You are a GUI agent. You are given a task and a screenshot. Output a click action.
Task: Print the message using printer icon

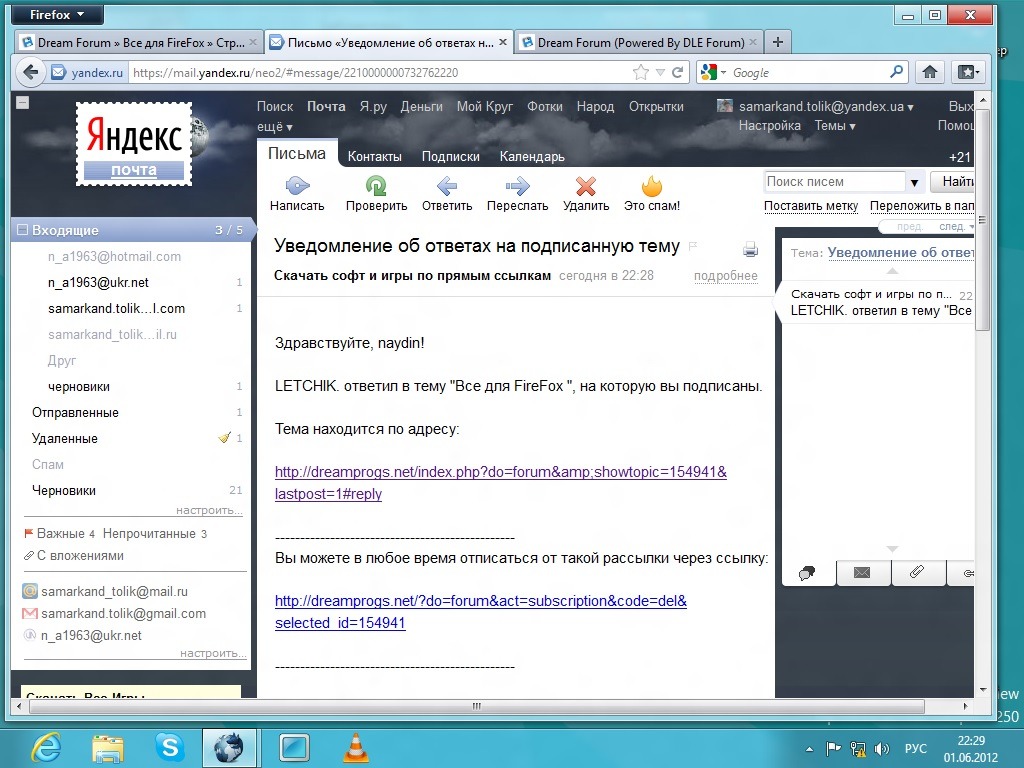point(750,249)
